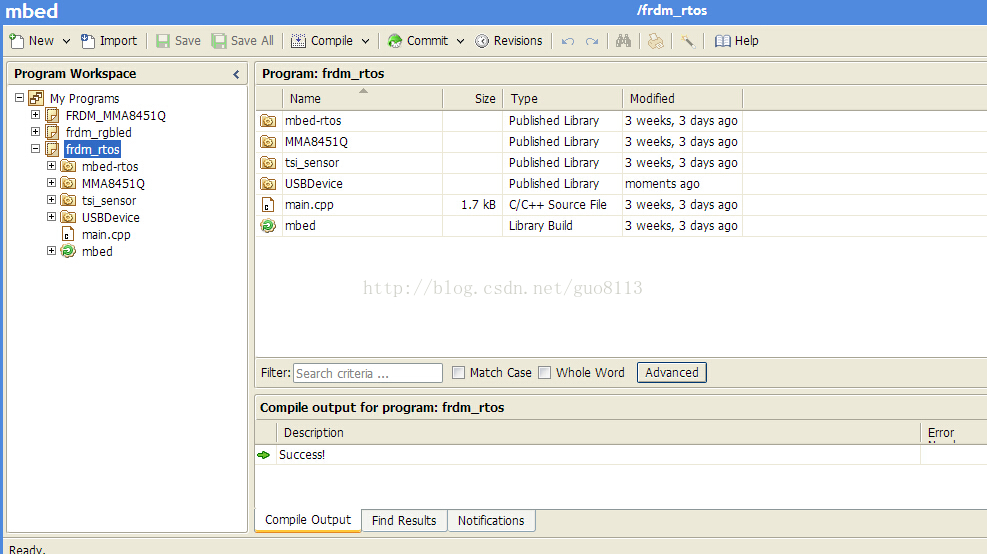Screen dimensions: 987x554
Task: Sort the file list by Size column
Action: (473, 99)
